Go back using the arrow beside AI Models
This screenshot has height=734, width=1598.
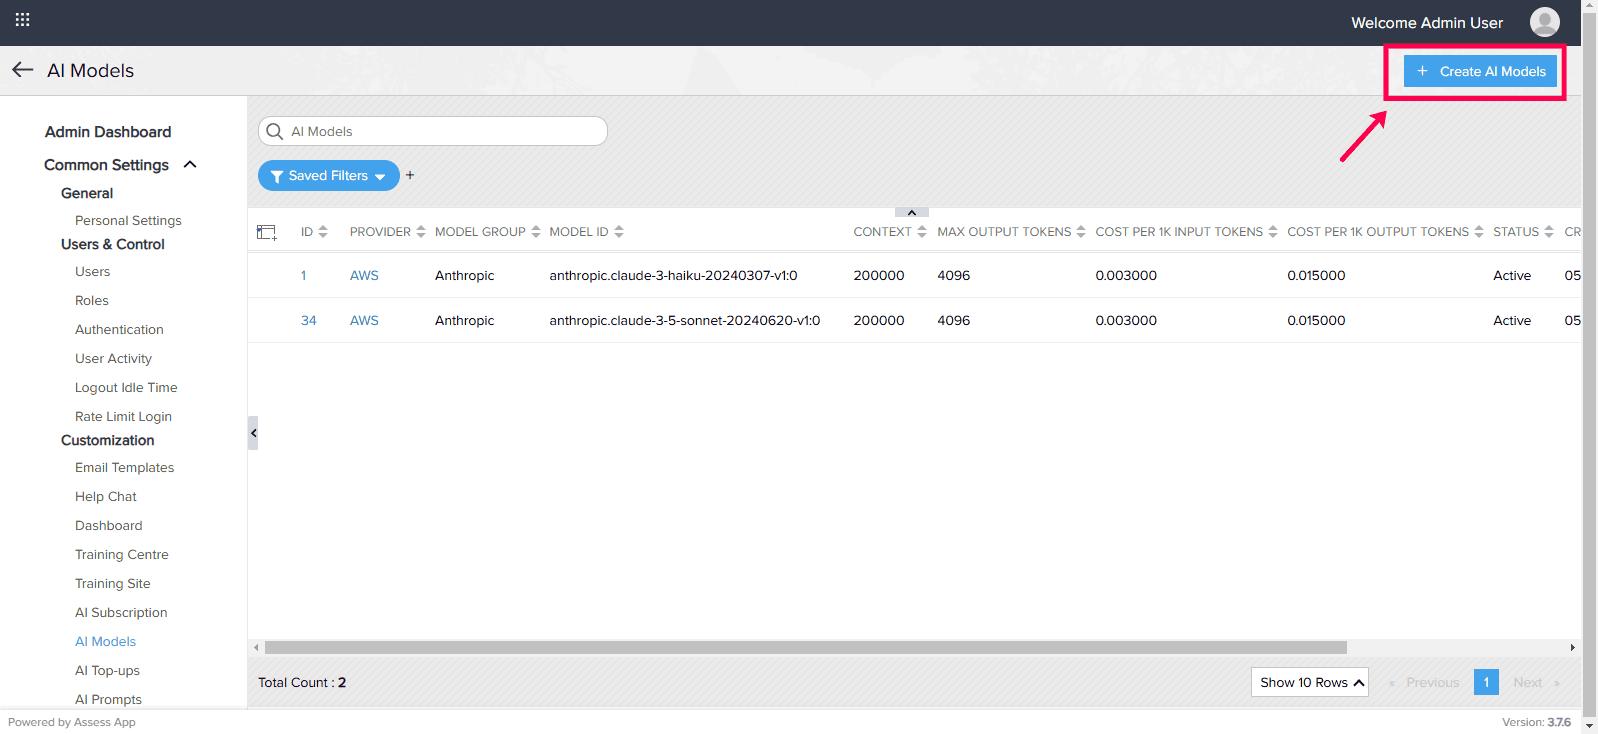[x=22, y=70]
